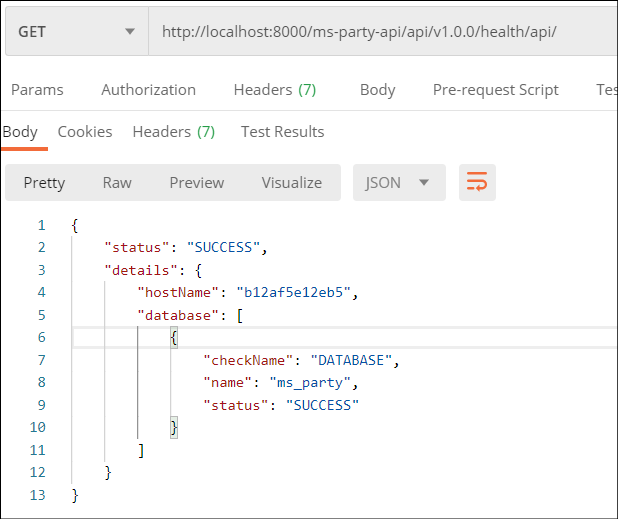View response Headers (7) beside Test Results

pos(173,132)
